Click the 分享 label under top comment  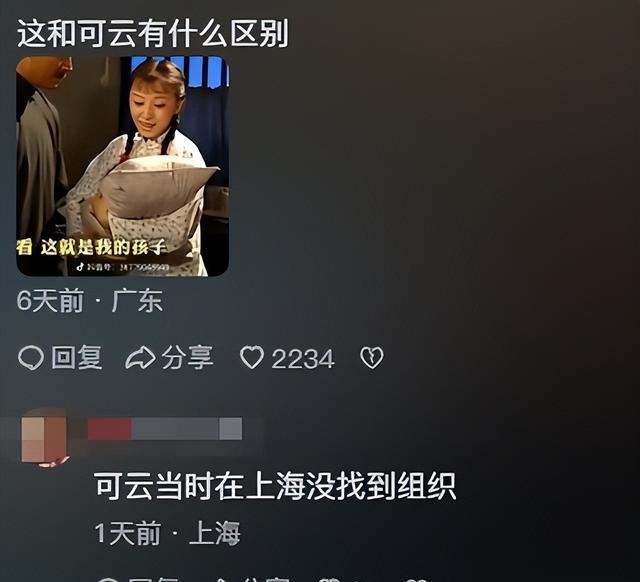click(187, 358)
